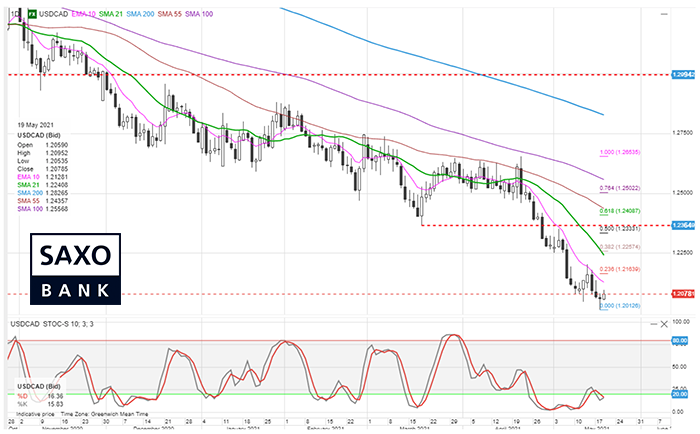The image size is (700, 434).
Task: Click the Time Zone: Greenwich Mean Time text
Action: (x=104, y=414)
